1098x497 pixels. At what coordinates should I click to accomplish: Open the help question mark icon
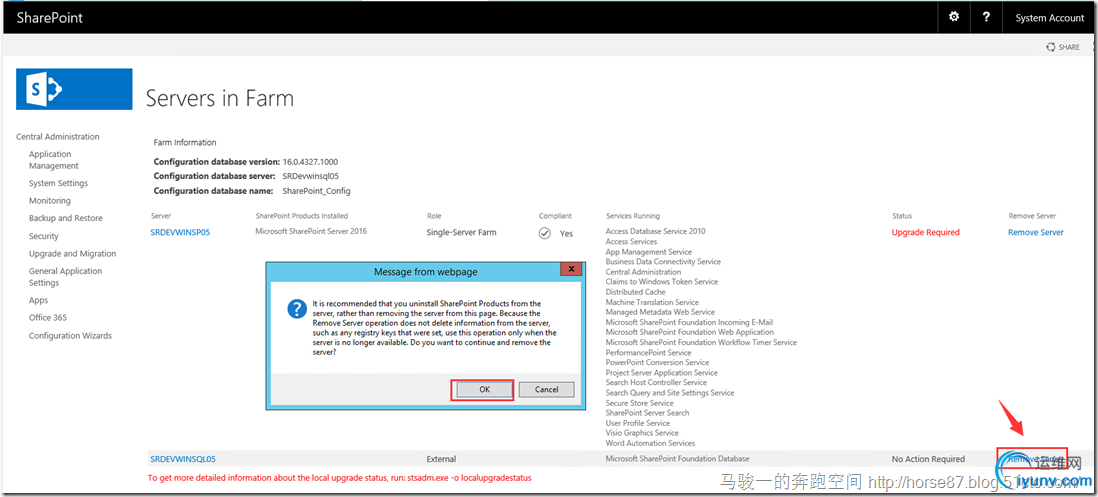[x=986, y=17]
